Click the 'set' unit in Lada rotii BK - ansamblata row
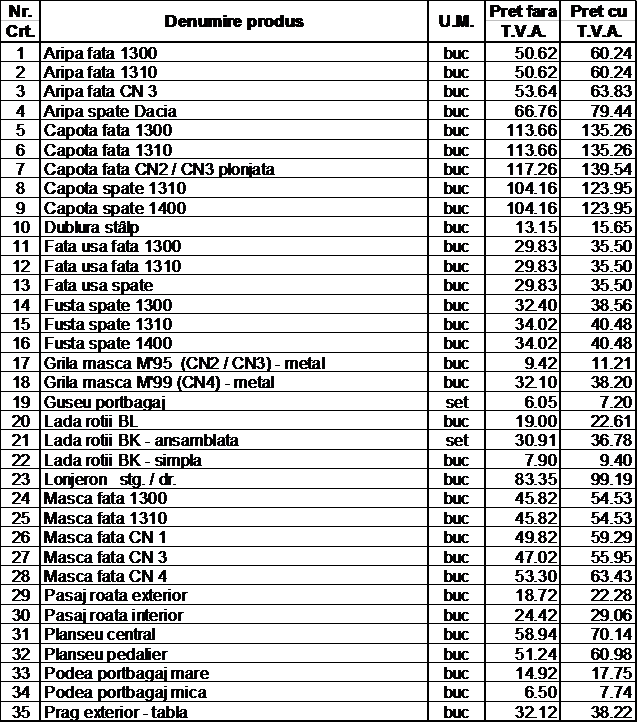637x722 pixels. click(456, 441)
